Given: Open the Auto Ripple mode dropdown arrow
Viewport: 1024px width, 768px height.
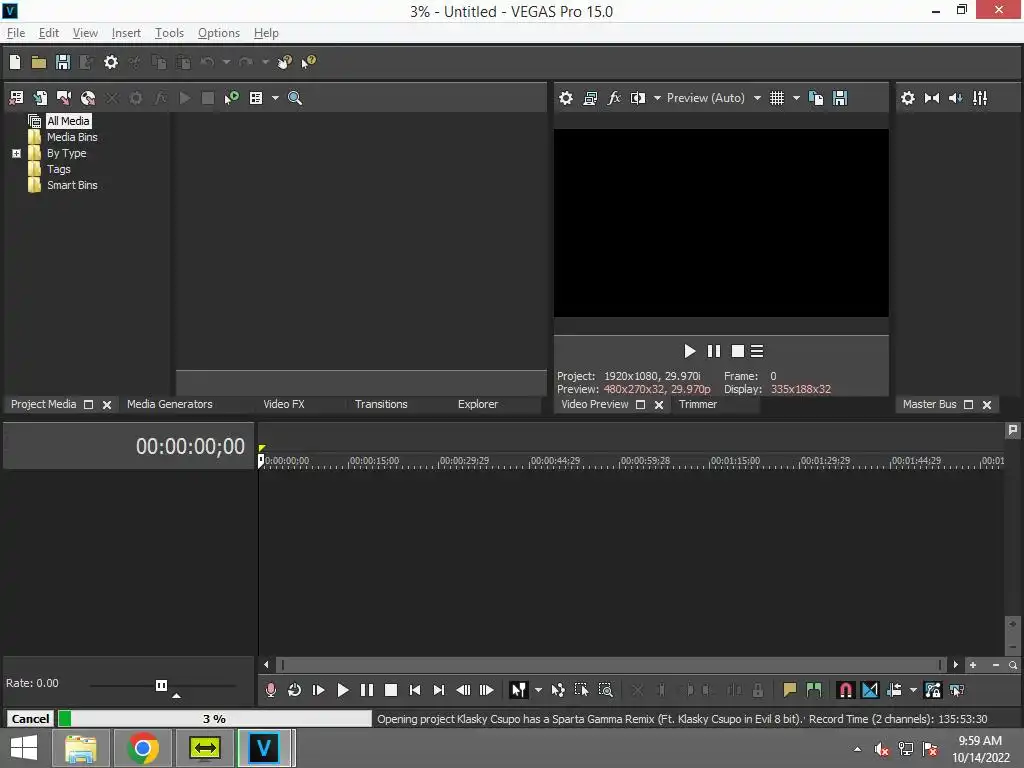Looking at the screenshot, I should point(913,690).
